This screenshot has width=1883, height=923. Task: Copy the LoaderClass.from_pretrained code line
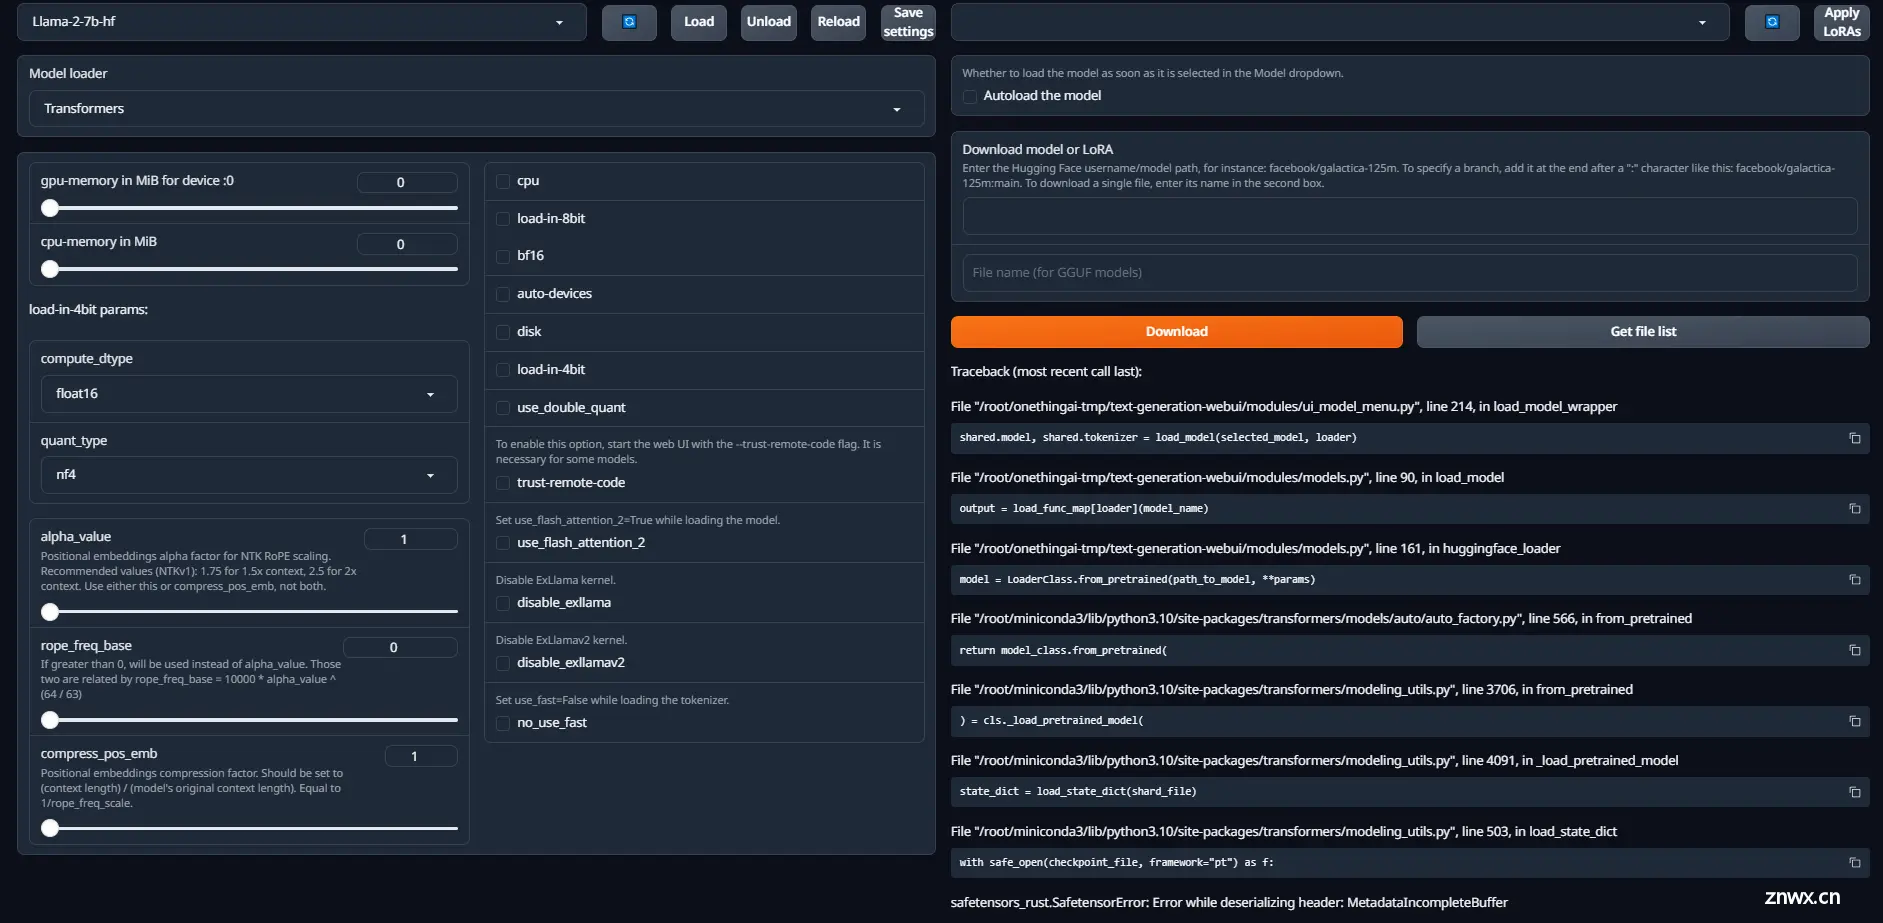click(1855, 580)
